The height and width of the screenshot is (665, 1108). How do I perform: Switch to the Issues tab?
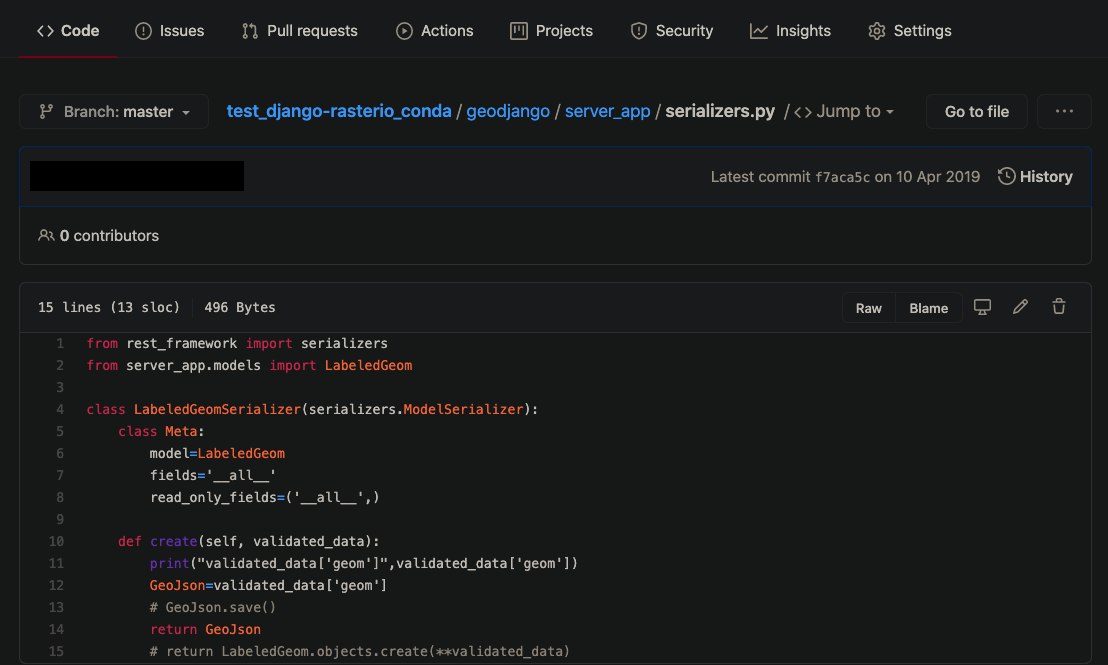pyautogui.click(x=169, y=31)
